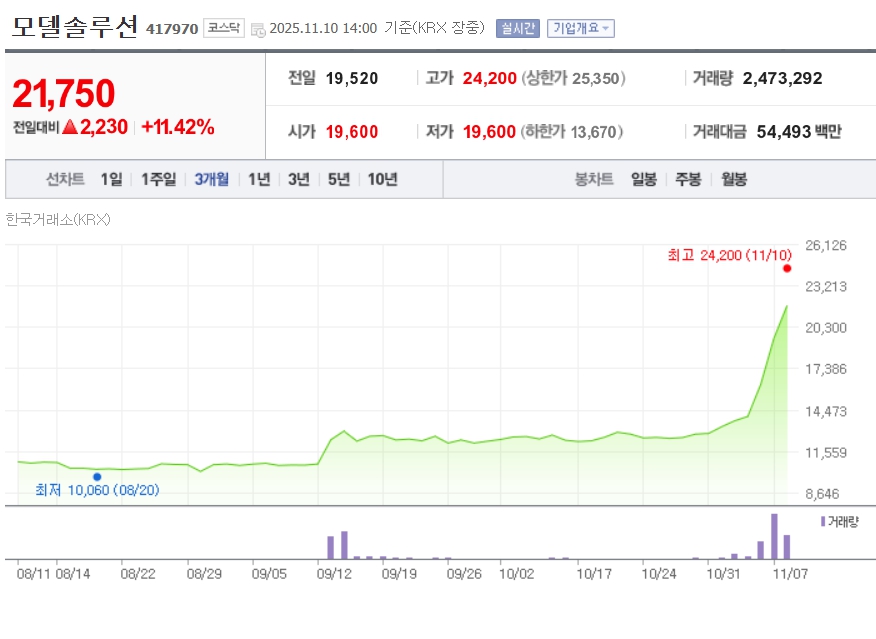Click the red 최고 24,200 peak dot

point(787,268)
